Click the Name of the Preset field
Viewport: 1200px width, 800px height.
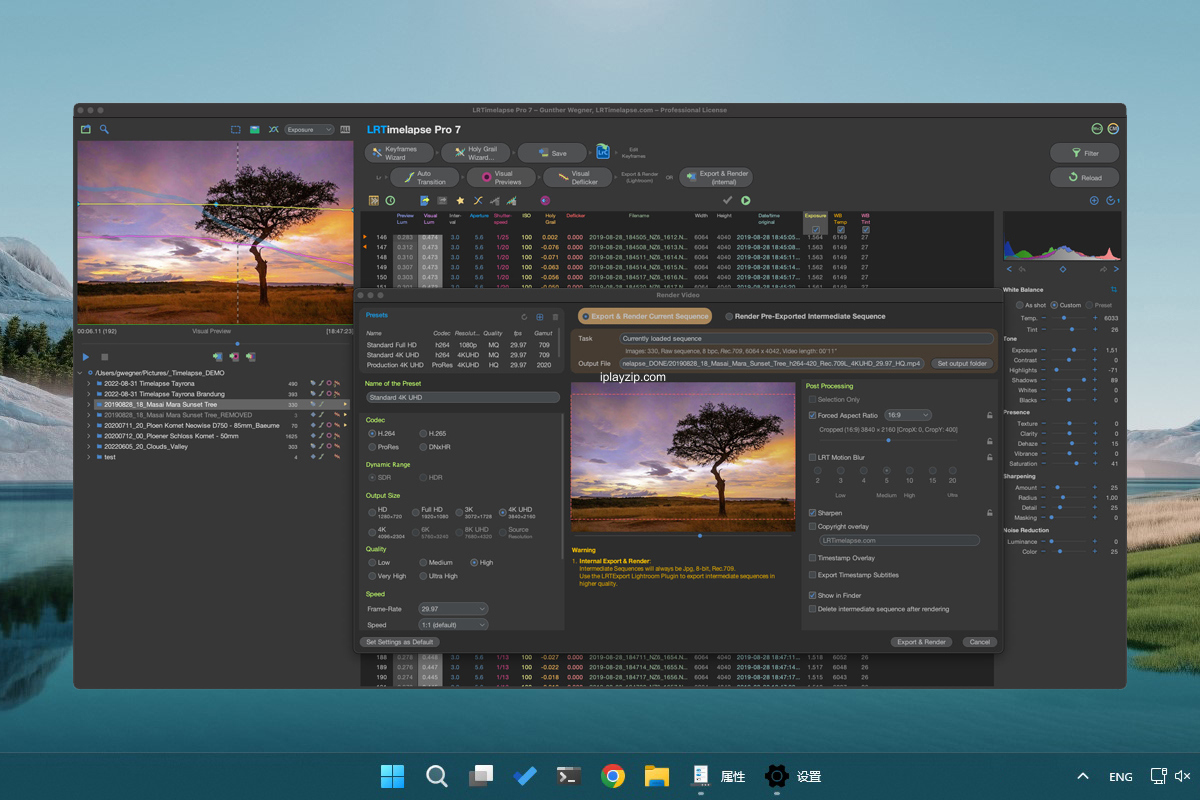[x=462, y=398]
